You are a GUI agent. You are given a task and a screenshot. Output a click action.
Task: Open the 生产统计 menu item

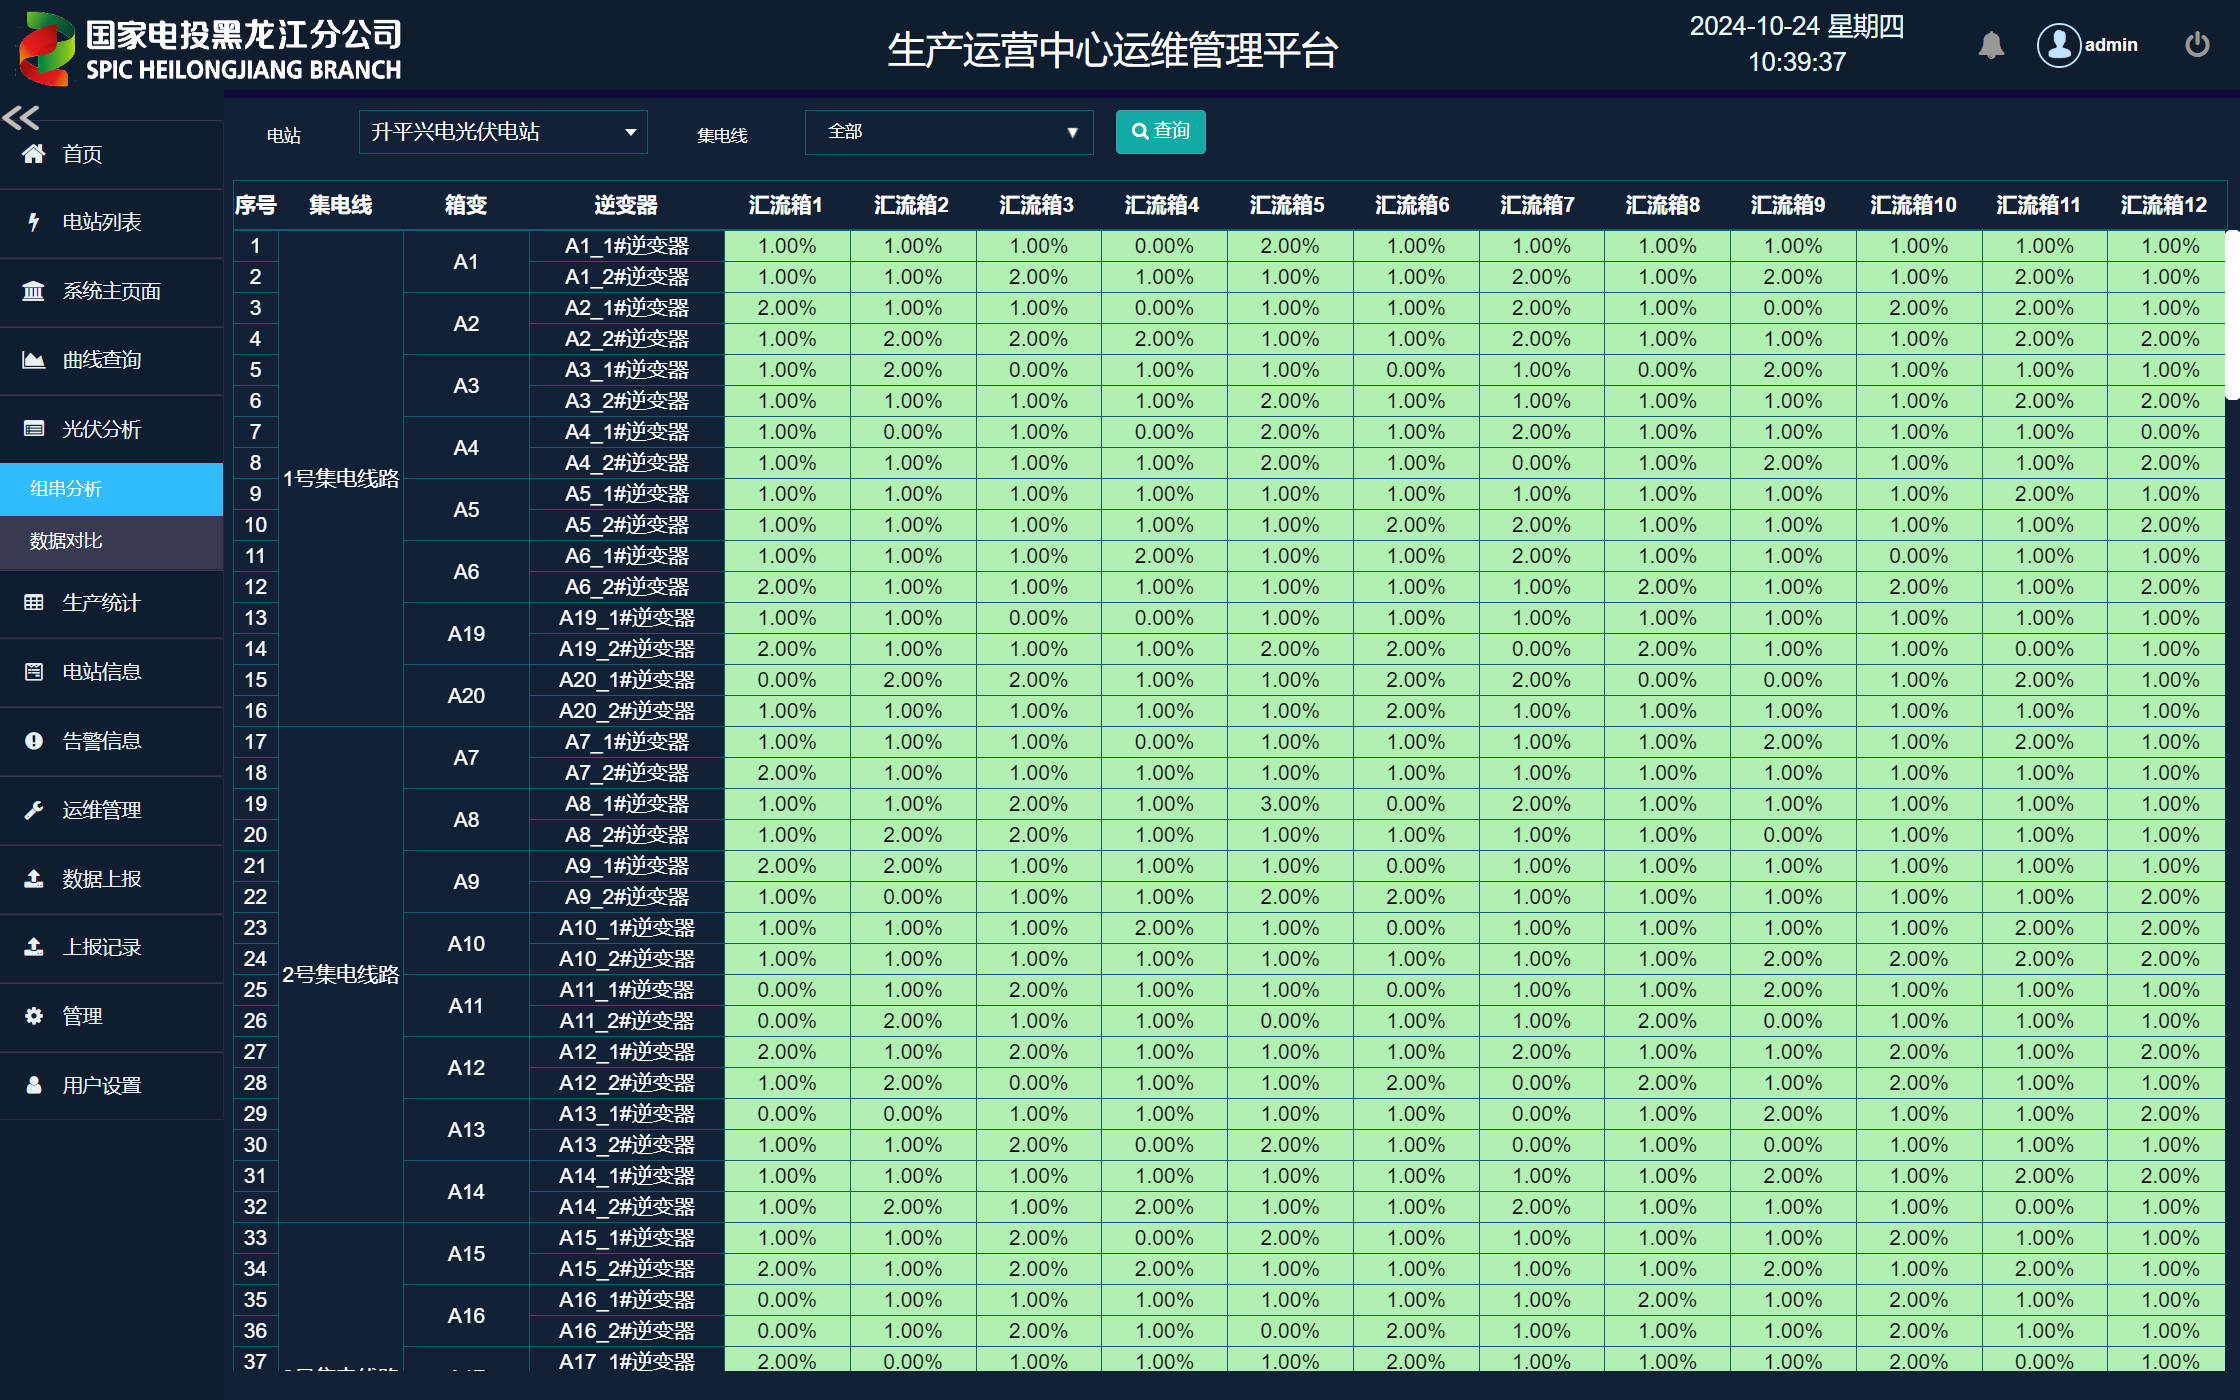(102, 603)
